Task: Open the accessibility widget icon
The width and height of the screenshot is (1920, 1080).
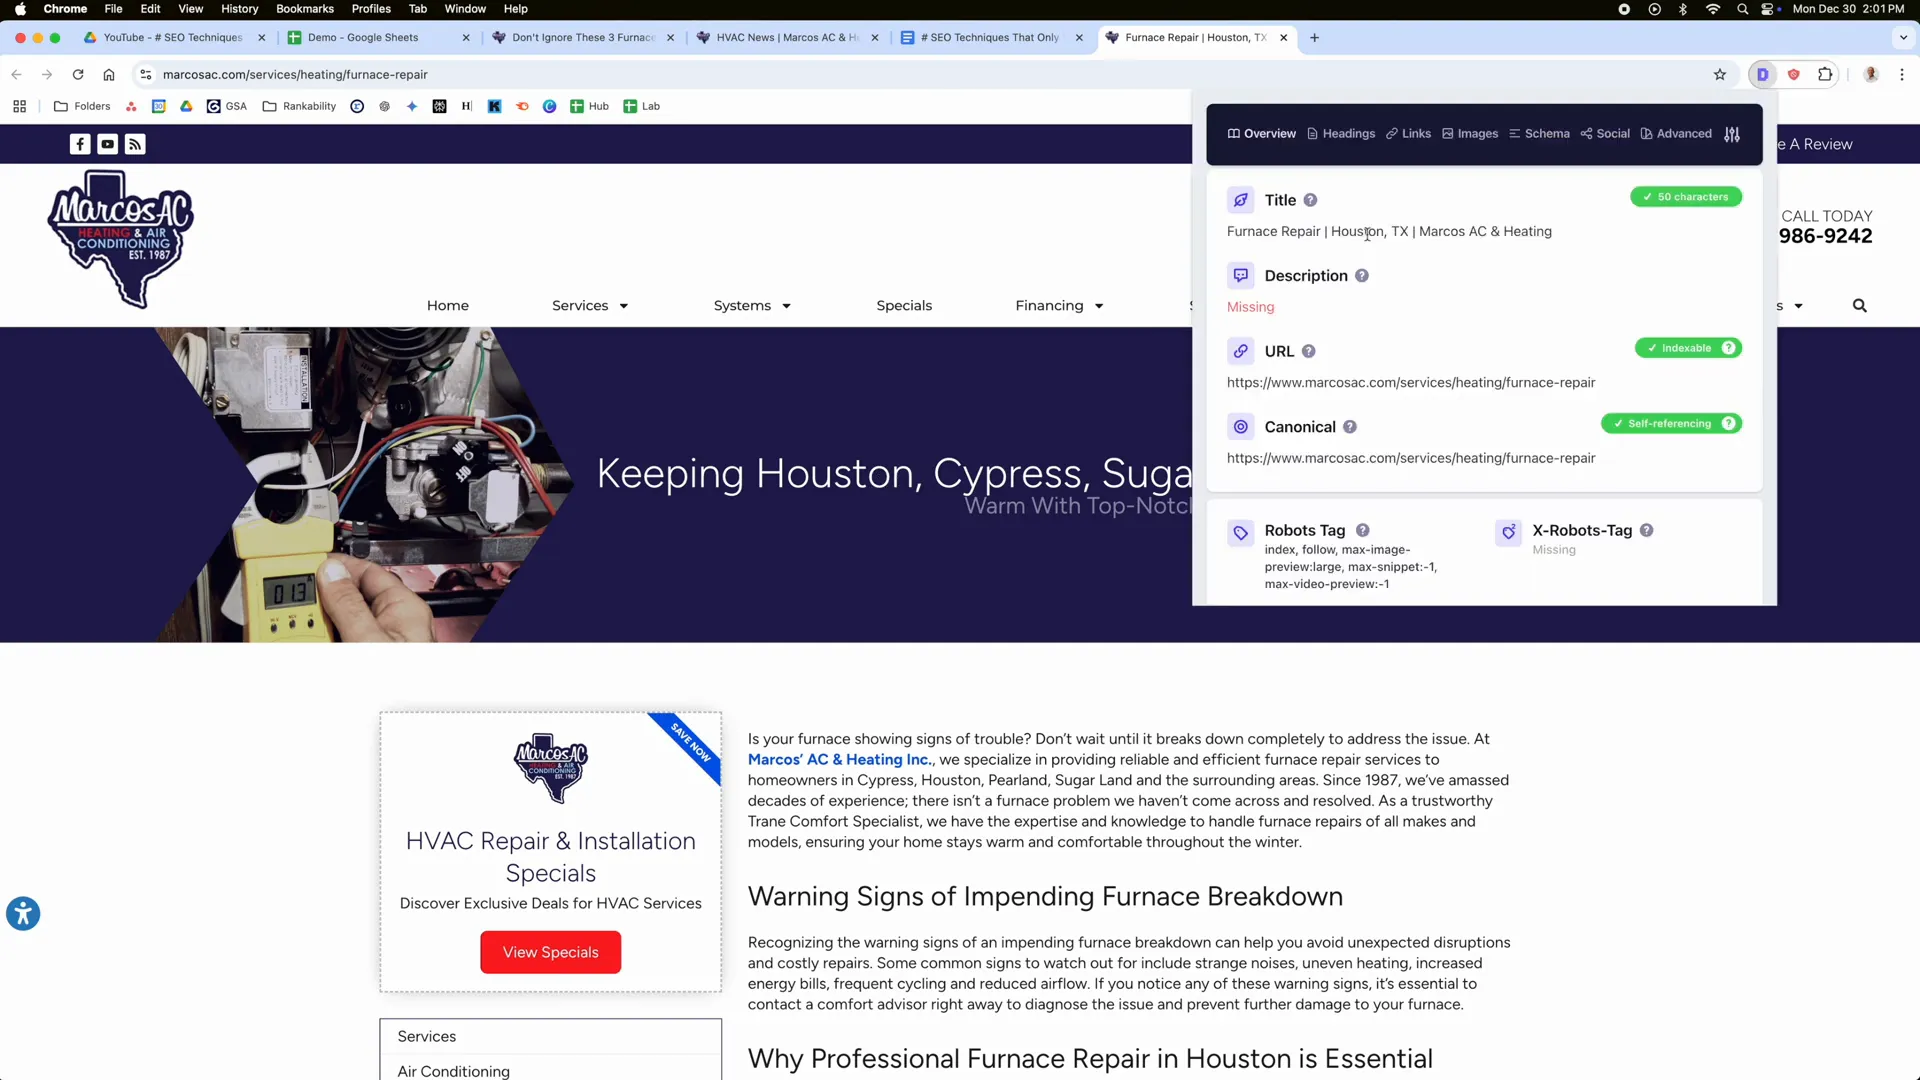Action: [23, 913]
